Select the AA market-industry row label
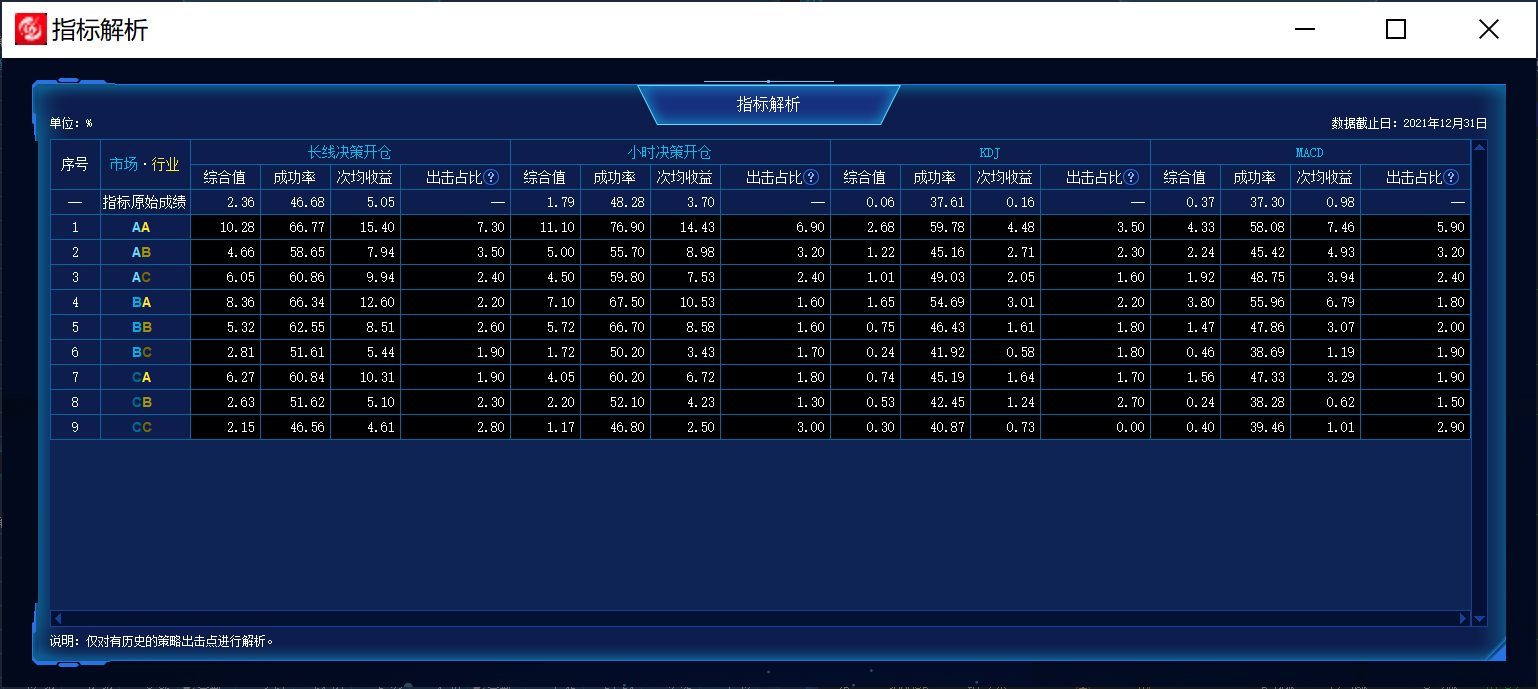 [141, 227]
